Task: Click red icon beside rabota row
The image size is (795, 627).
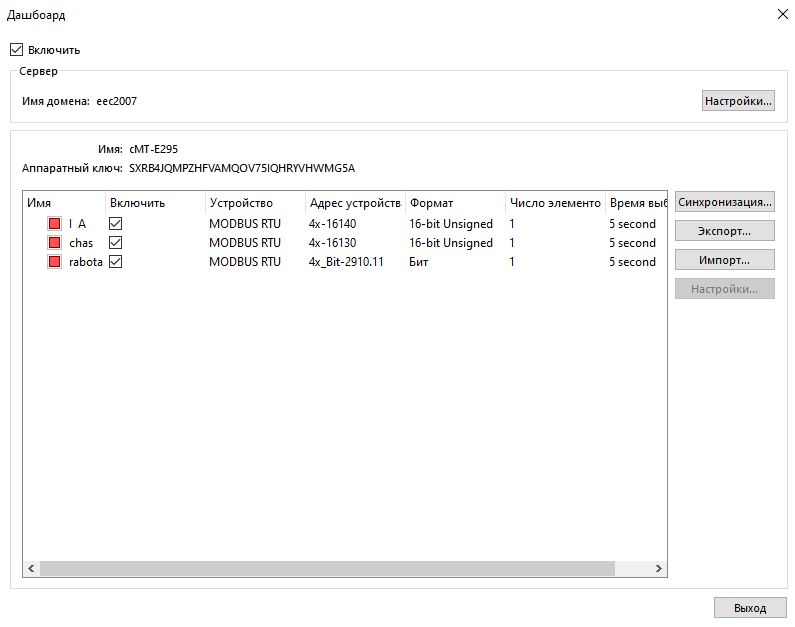Action: click(x=54, y=262)
